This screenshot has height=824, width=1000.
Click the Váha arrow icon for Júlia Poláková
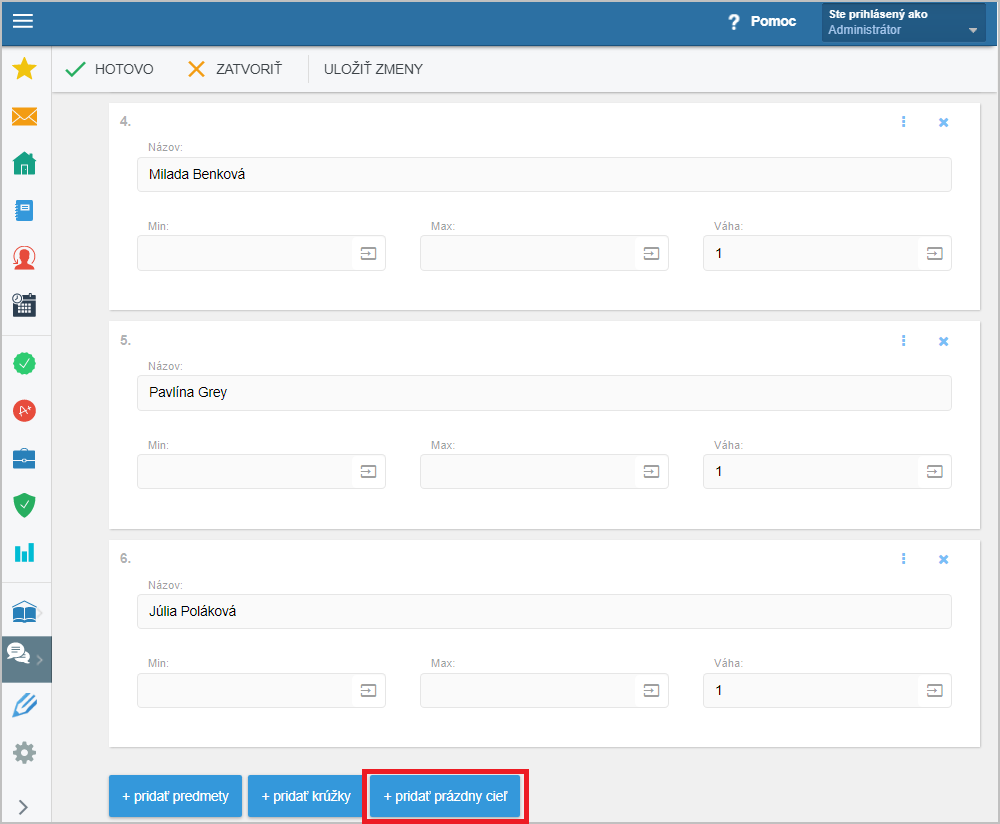pos(934,691)
